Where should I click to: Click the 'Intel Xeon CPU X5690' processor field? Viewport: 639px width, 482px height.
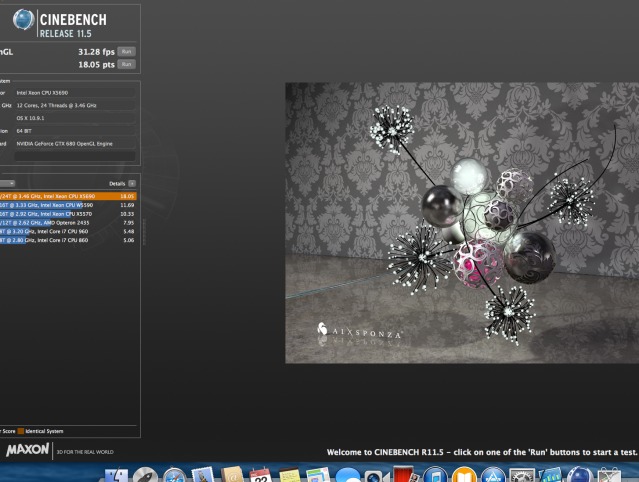point(75,93)
